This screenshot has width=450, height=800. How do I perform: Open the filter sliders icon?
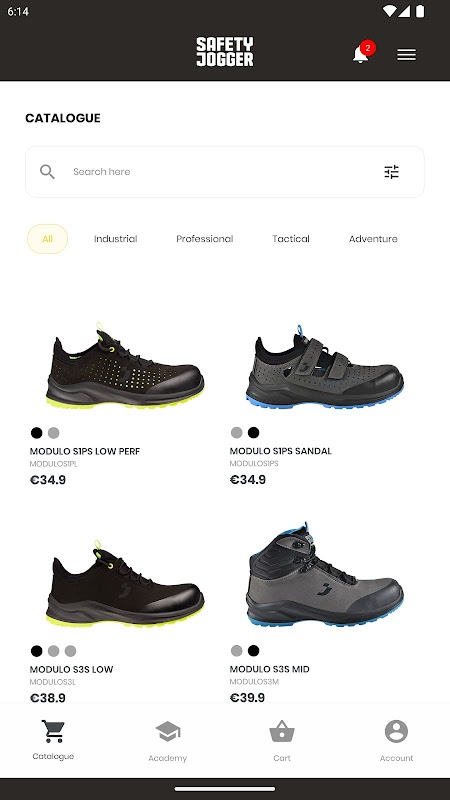click(x=391, y=171)
